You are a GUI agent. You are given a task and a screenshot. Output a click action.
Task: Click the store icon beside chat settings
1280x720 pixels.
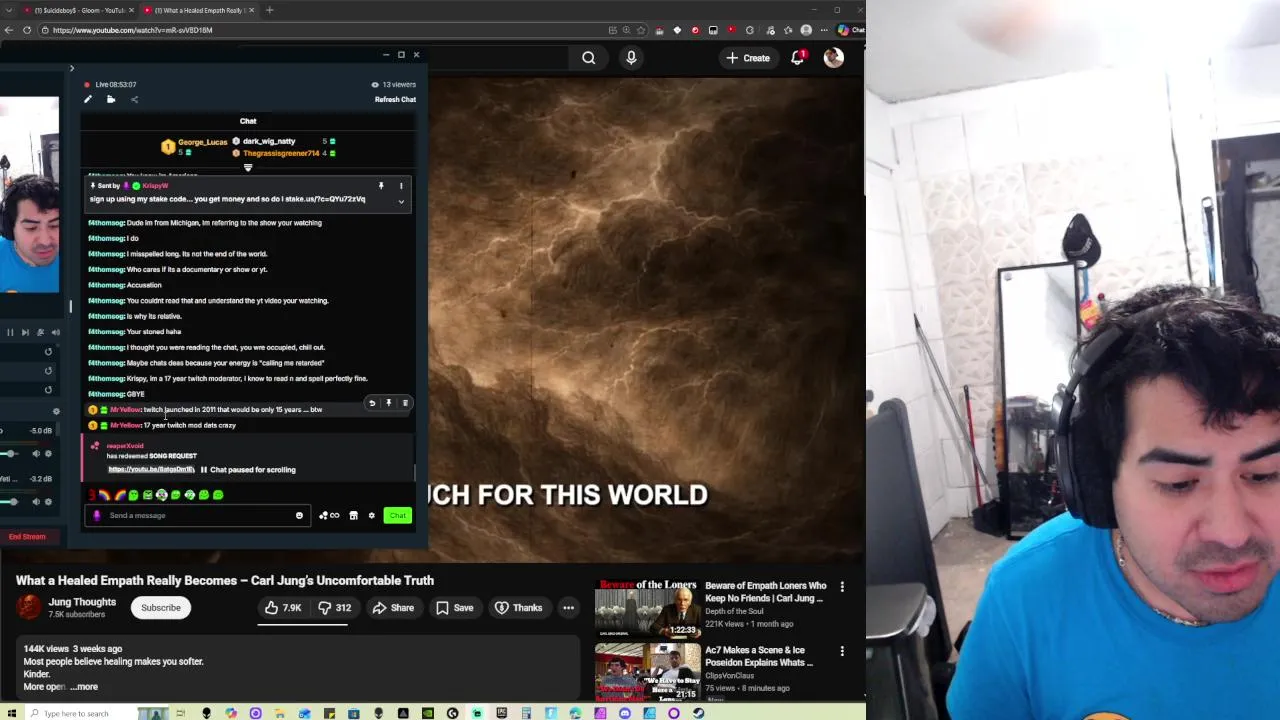click(353, 516)
